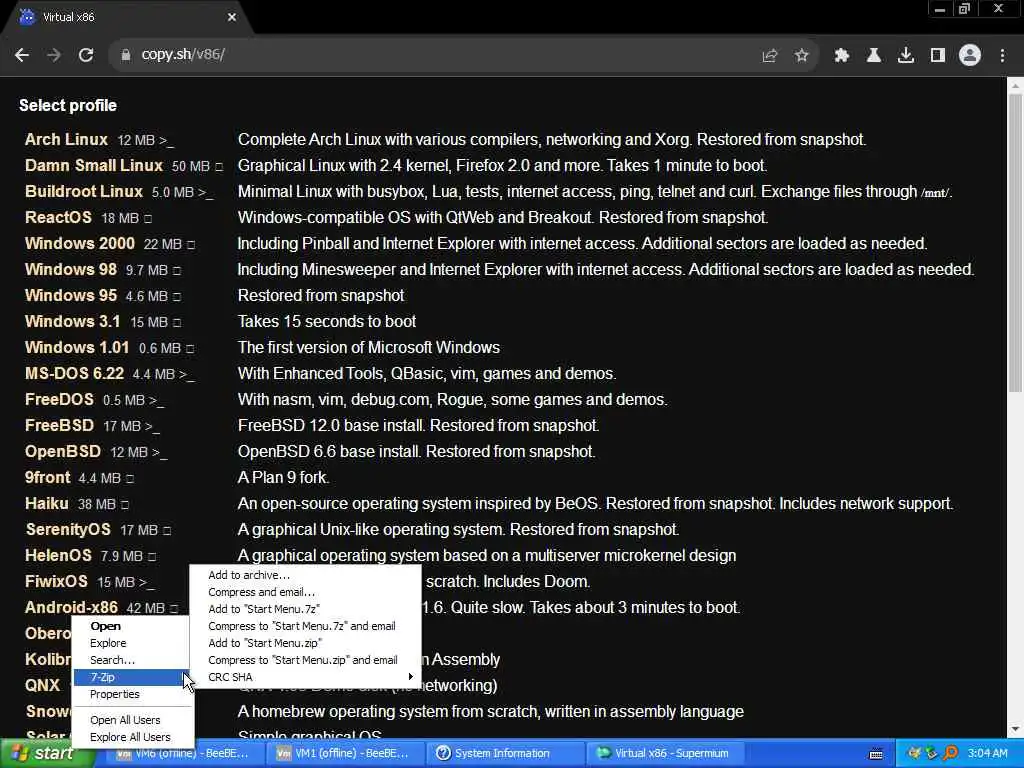The height and width of the screenshot is (768, 1024).
Task: Open the browser three-dot menu
Action: coord(1002,56)
